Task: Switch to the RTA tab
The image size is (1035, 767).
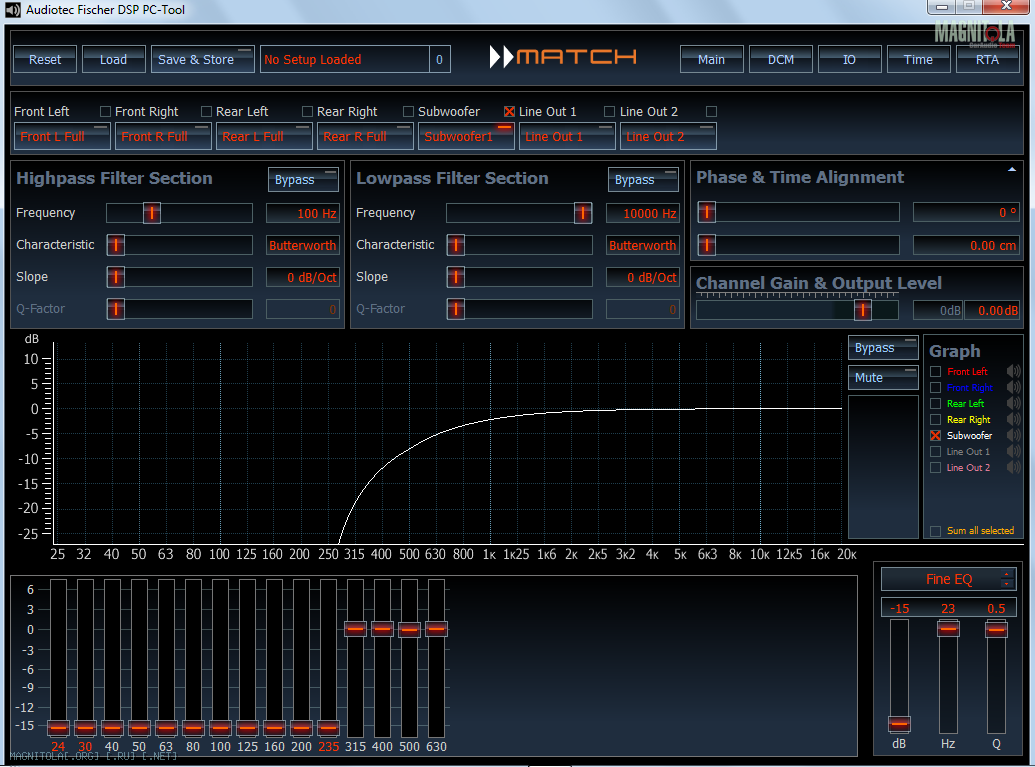Action: [x=987, y=59]
